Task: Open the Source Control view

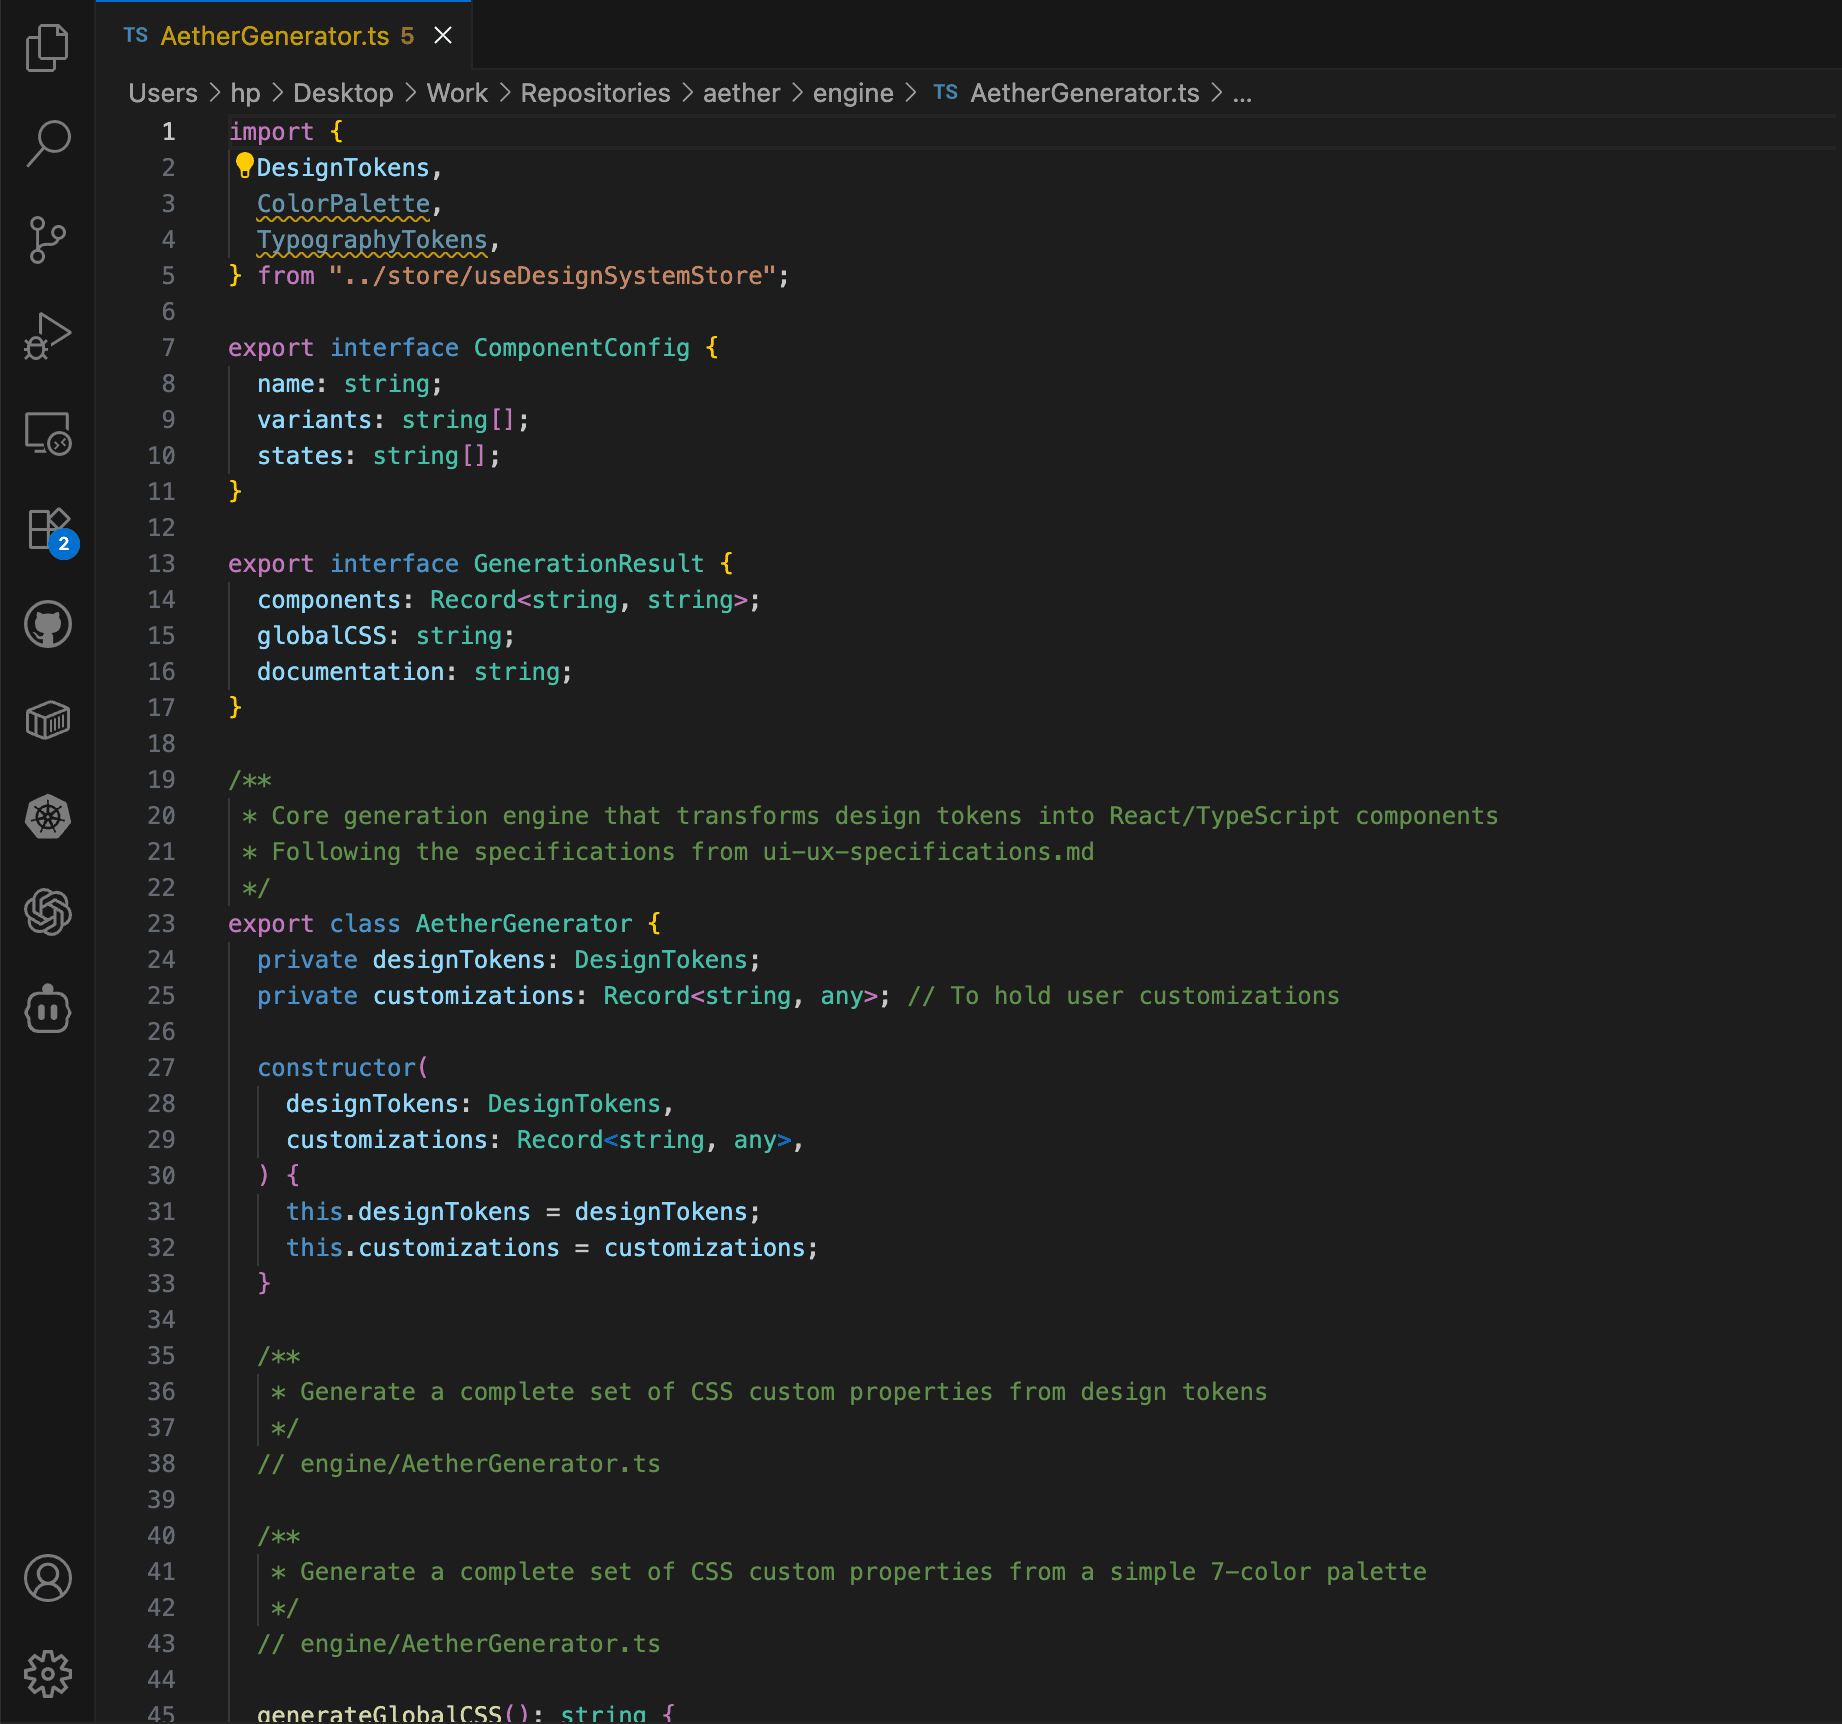Action: (x=47, y=240)
